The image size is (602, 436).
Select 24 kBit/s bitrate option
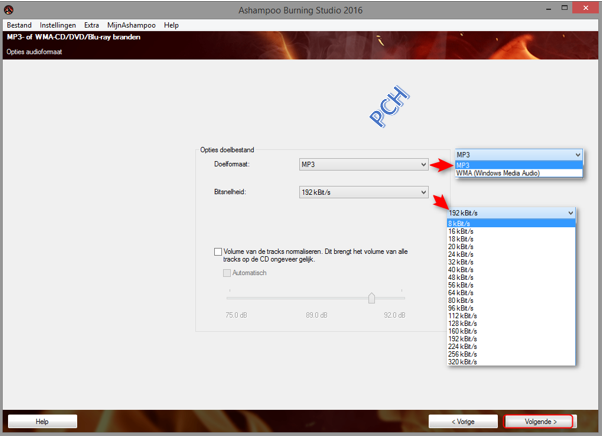coord(511,254)
